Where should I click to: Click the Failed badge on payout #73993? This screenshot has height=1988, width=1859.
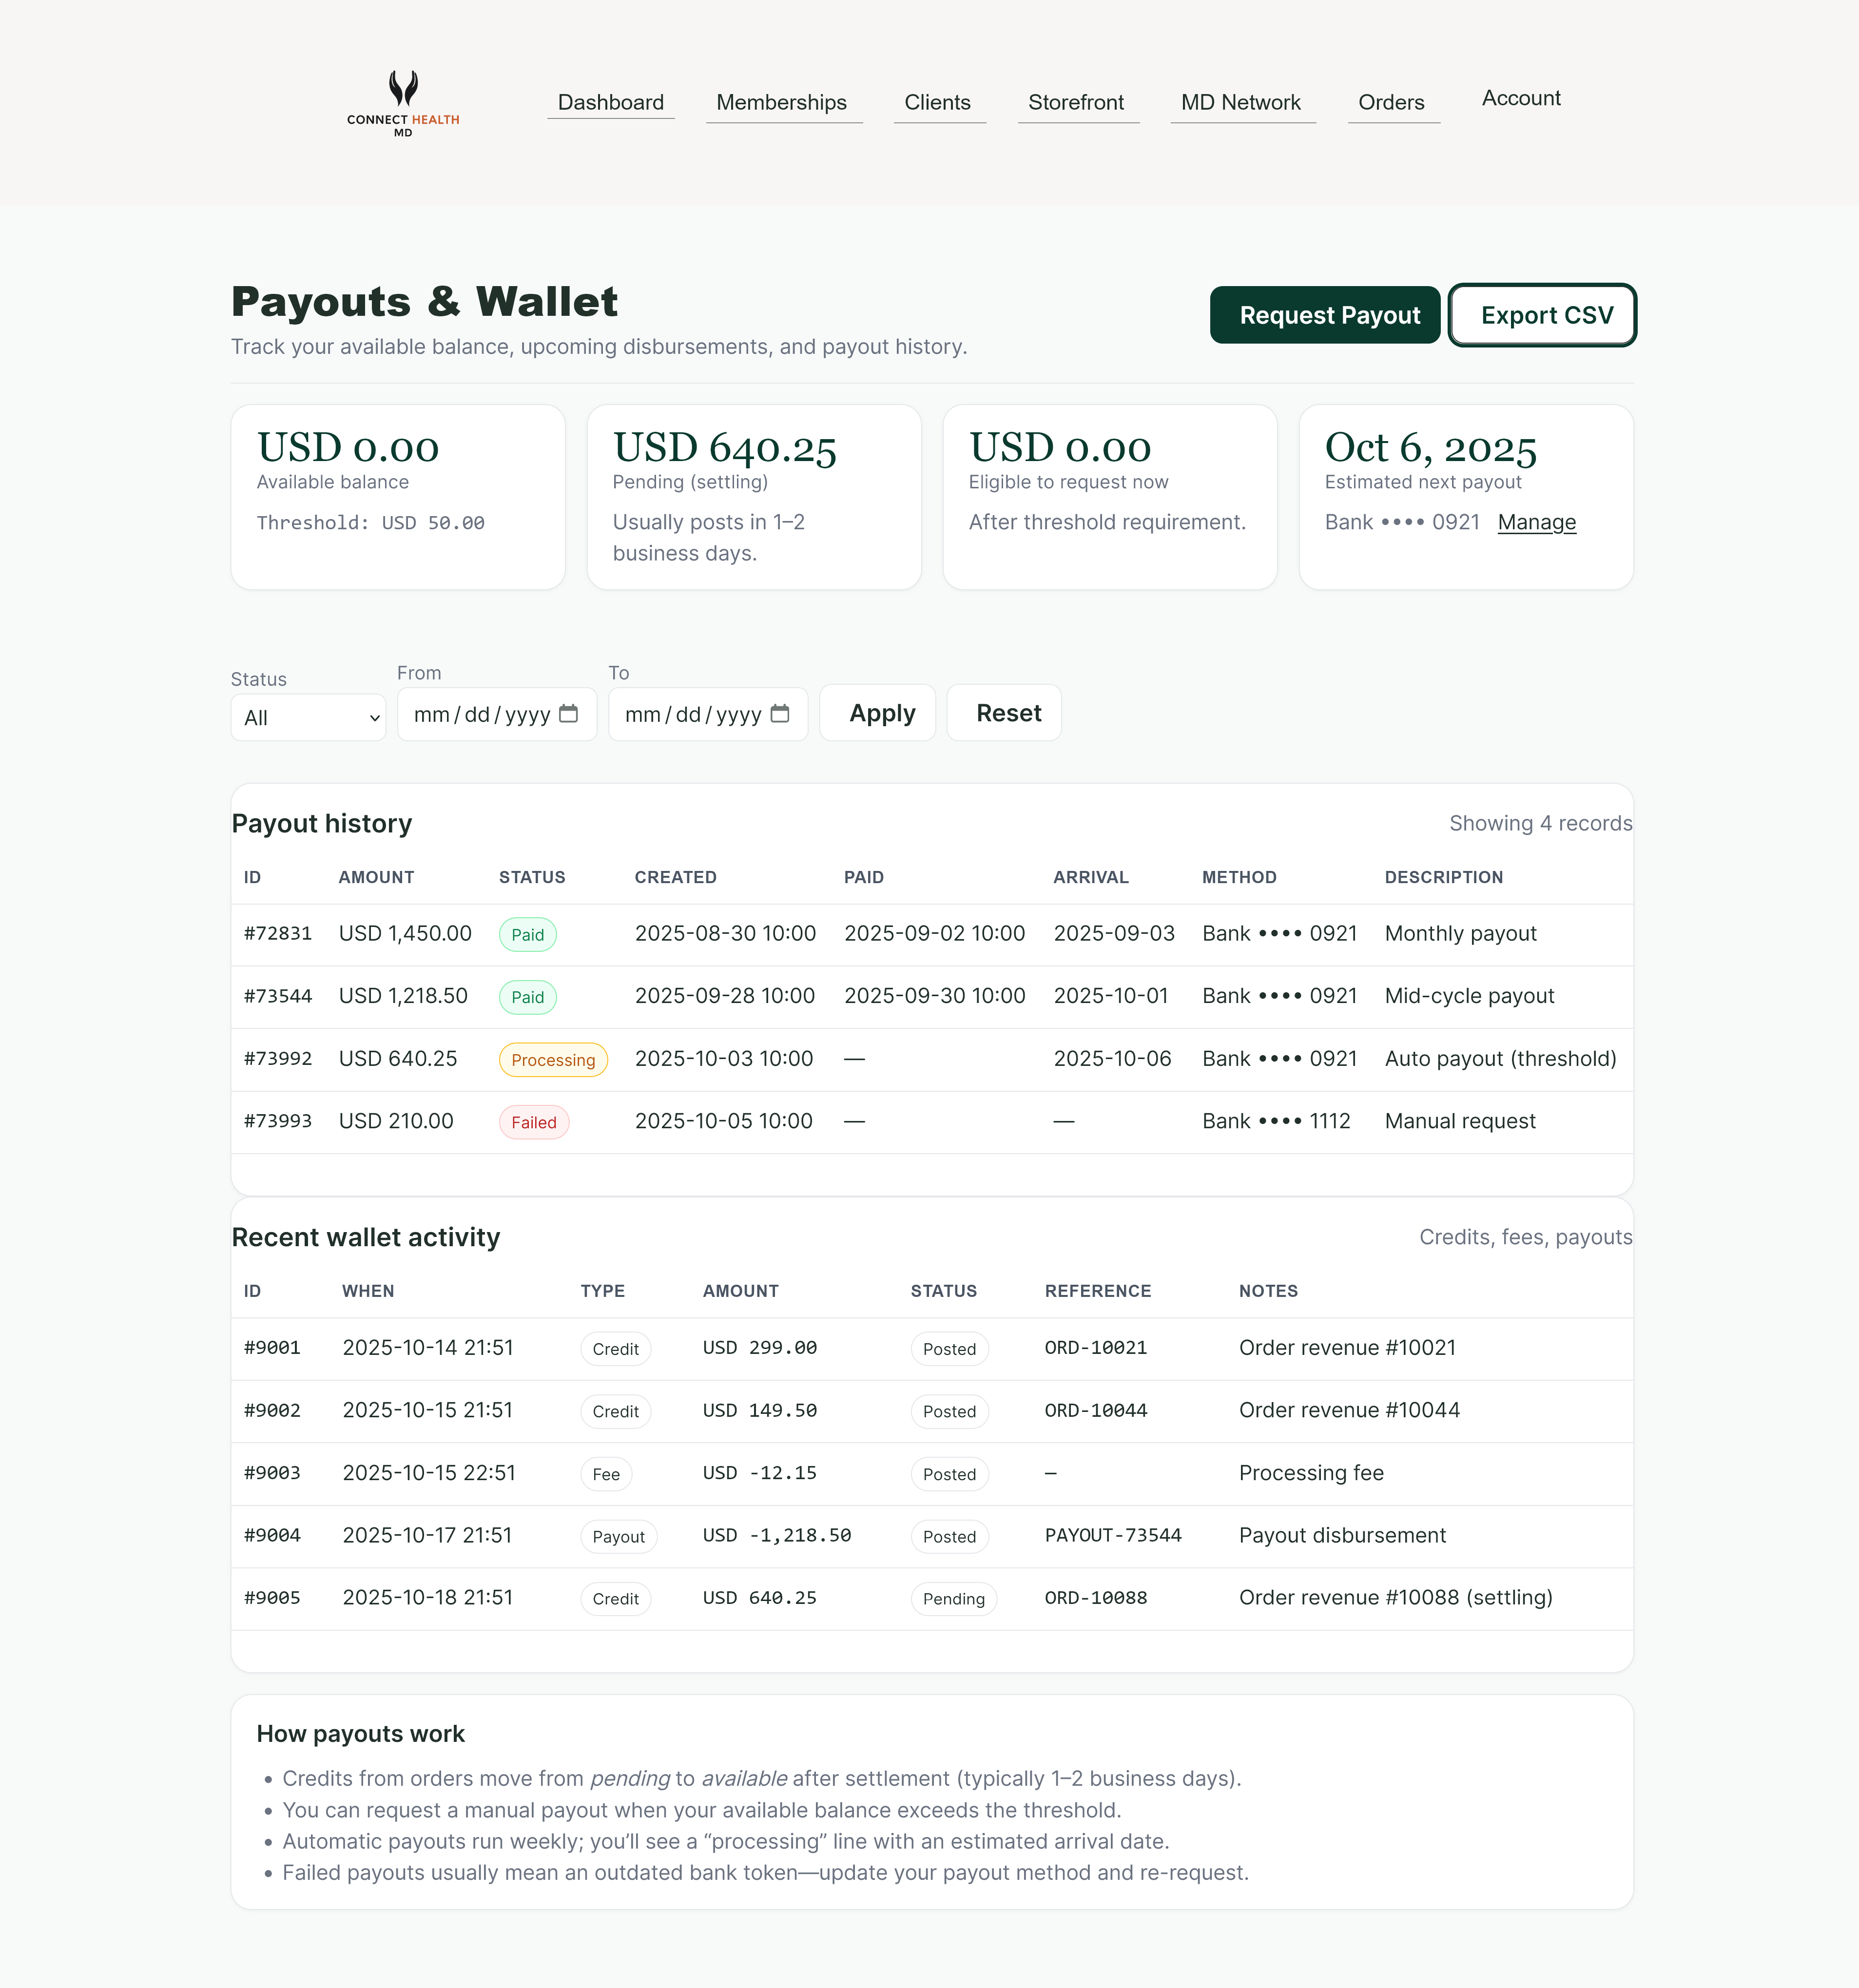pyautogui.click(x=534, y=1122)
